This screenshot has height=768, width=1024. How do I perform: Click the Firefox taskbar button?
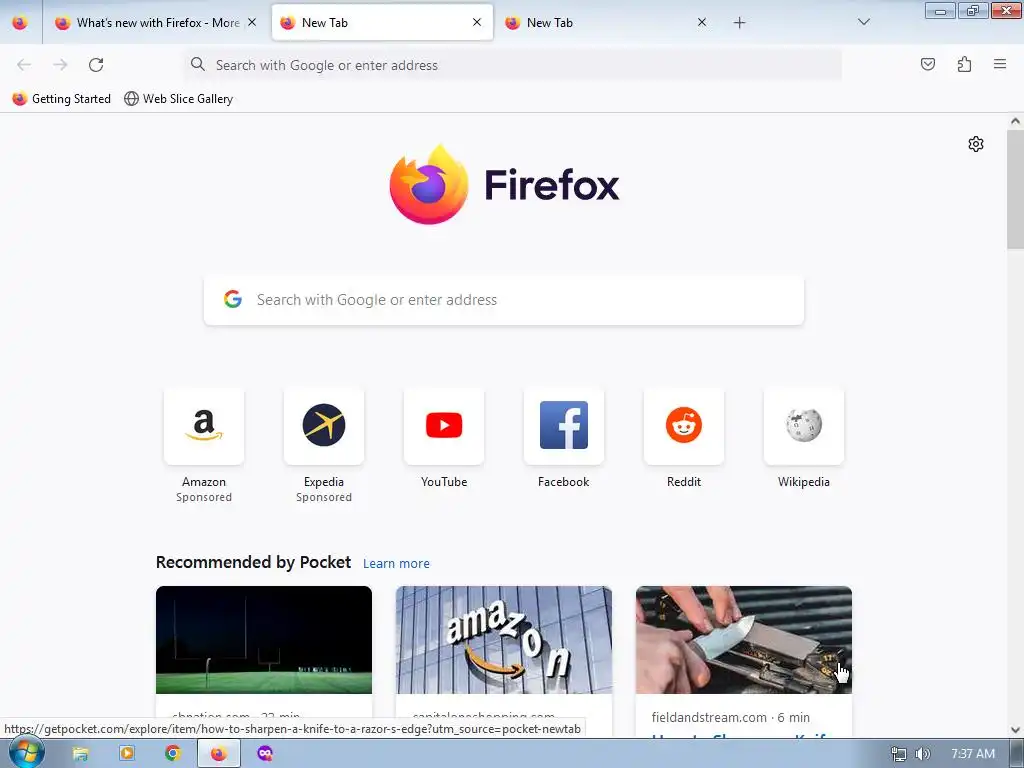[219, 754]
